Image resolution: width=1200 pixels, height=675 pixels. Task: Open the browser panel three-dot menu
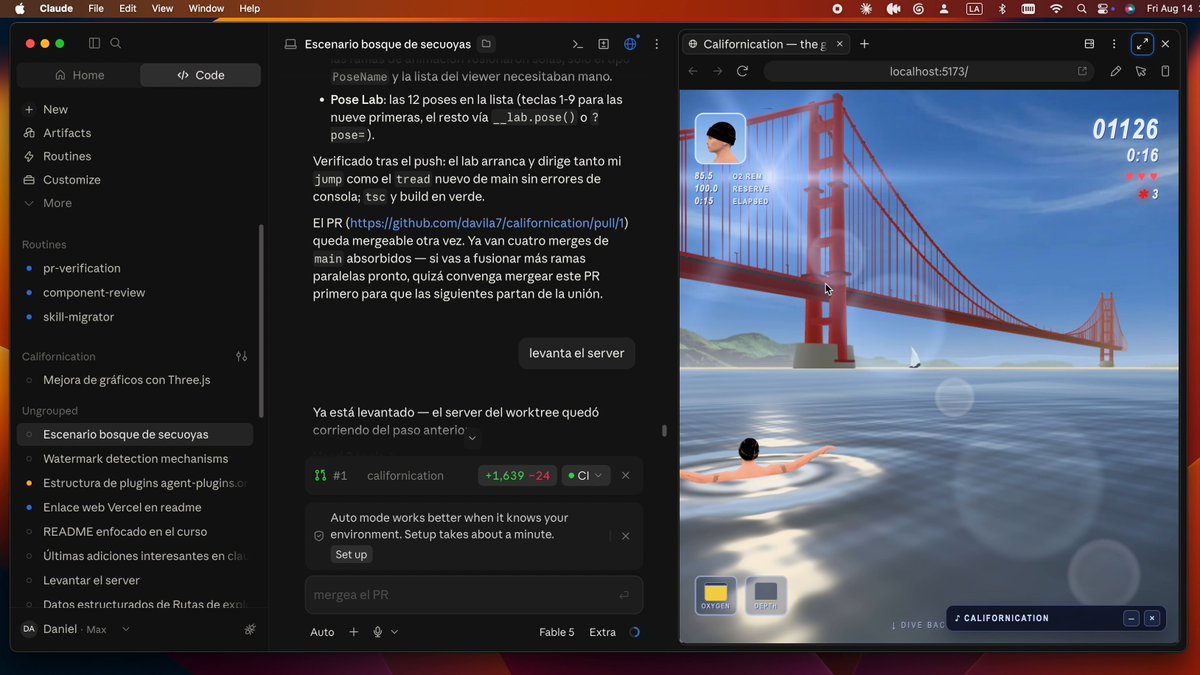pyautogui.click(x=1114, y=44)
